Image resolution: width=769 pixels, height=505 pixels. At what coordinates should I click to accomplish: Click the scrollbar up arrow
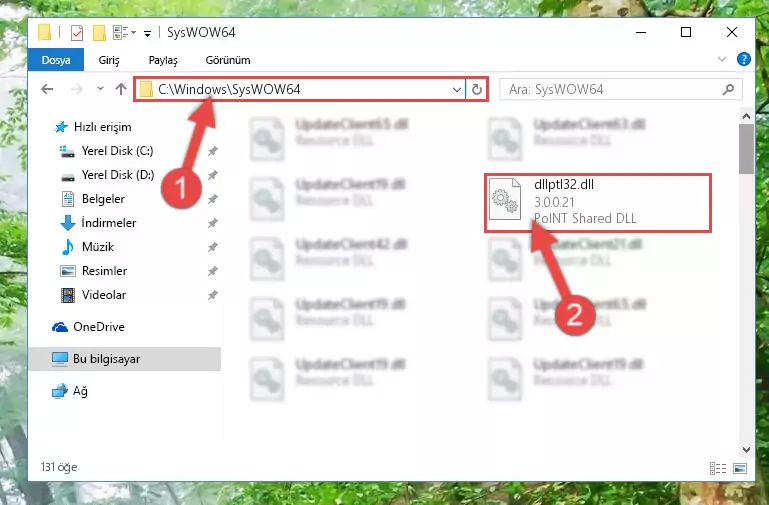pyautogui.click(x=746, y=116)
